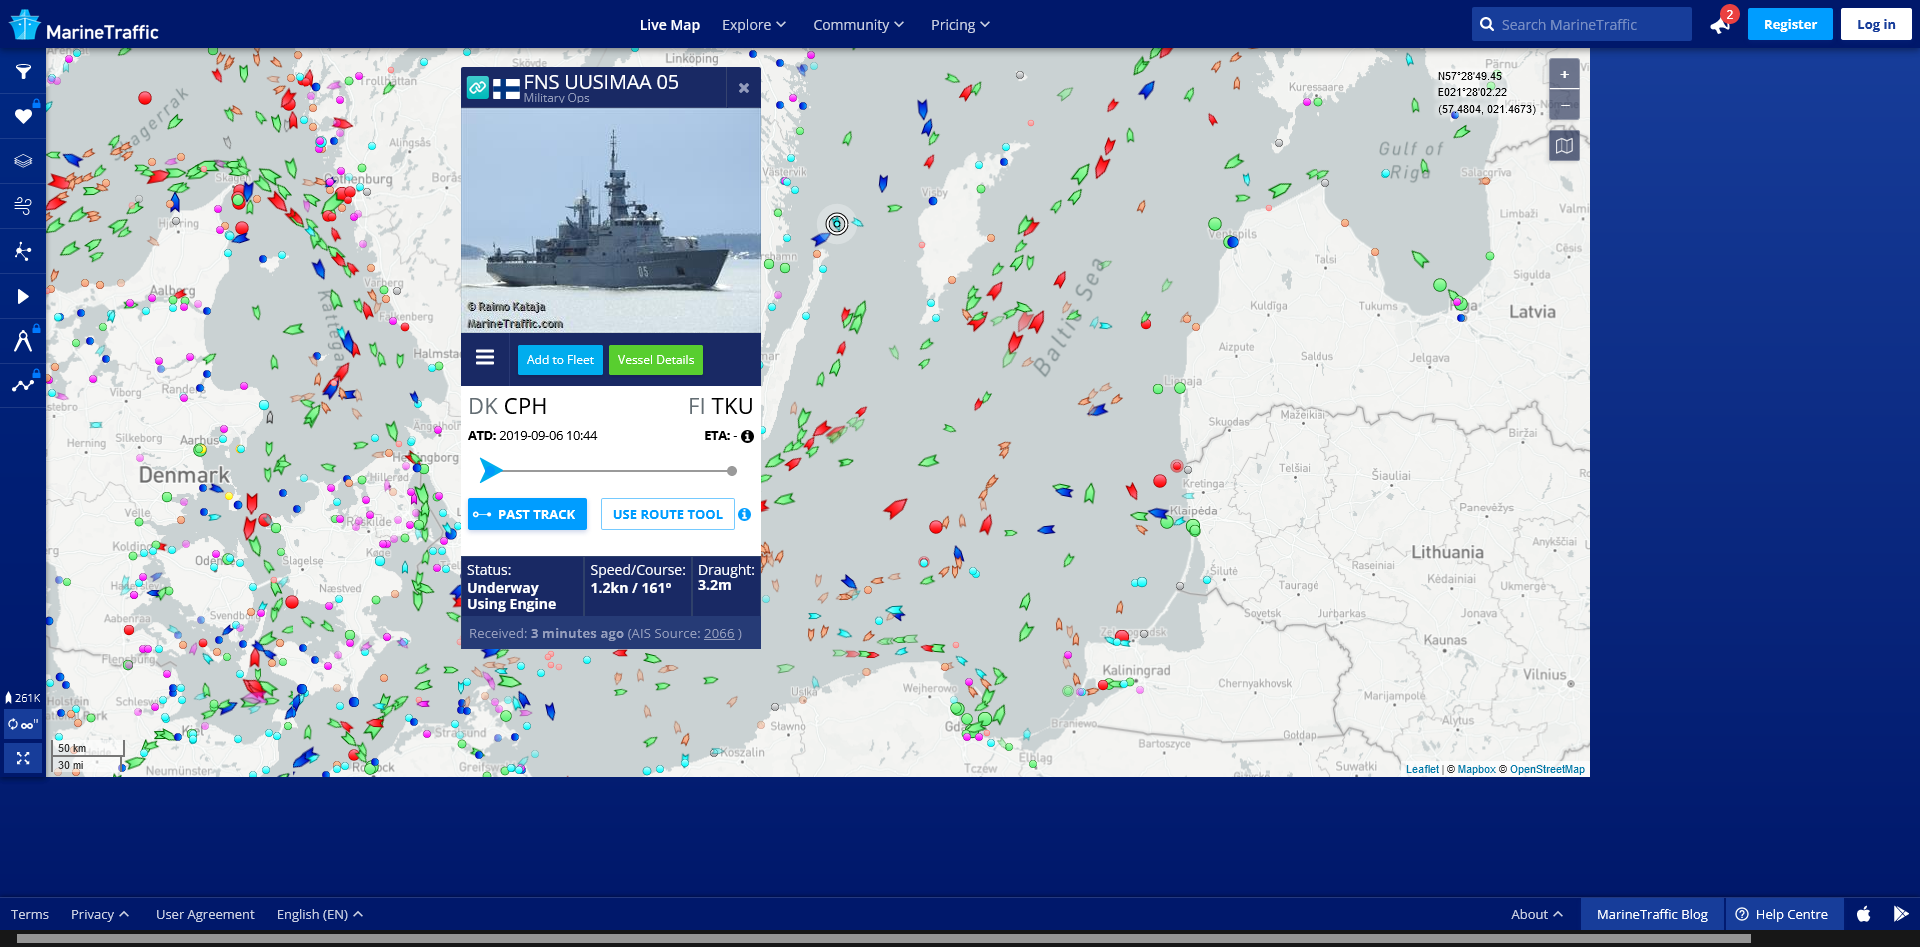Image resolution: width=1920 pixels, height=947 pixels.
Task: Open the OpenStreetMap attribution link
Action: click(x=1547, y=770)
